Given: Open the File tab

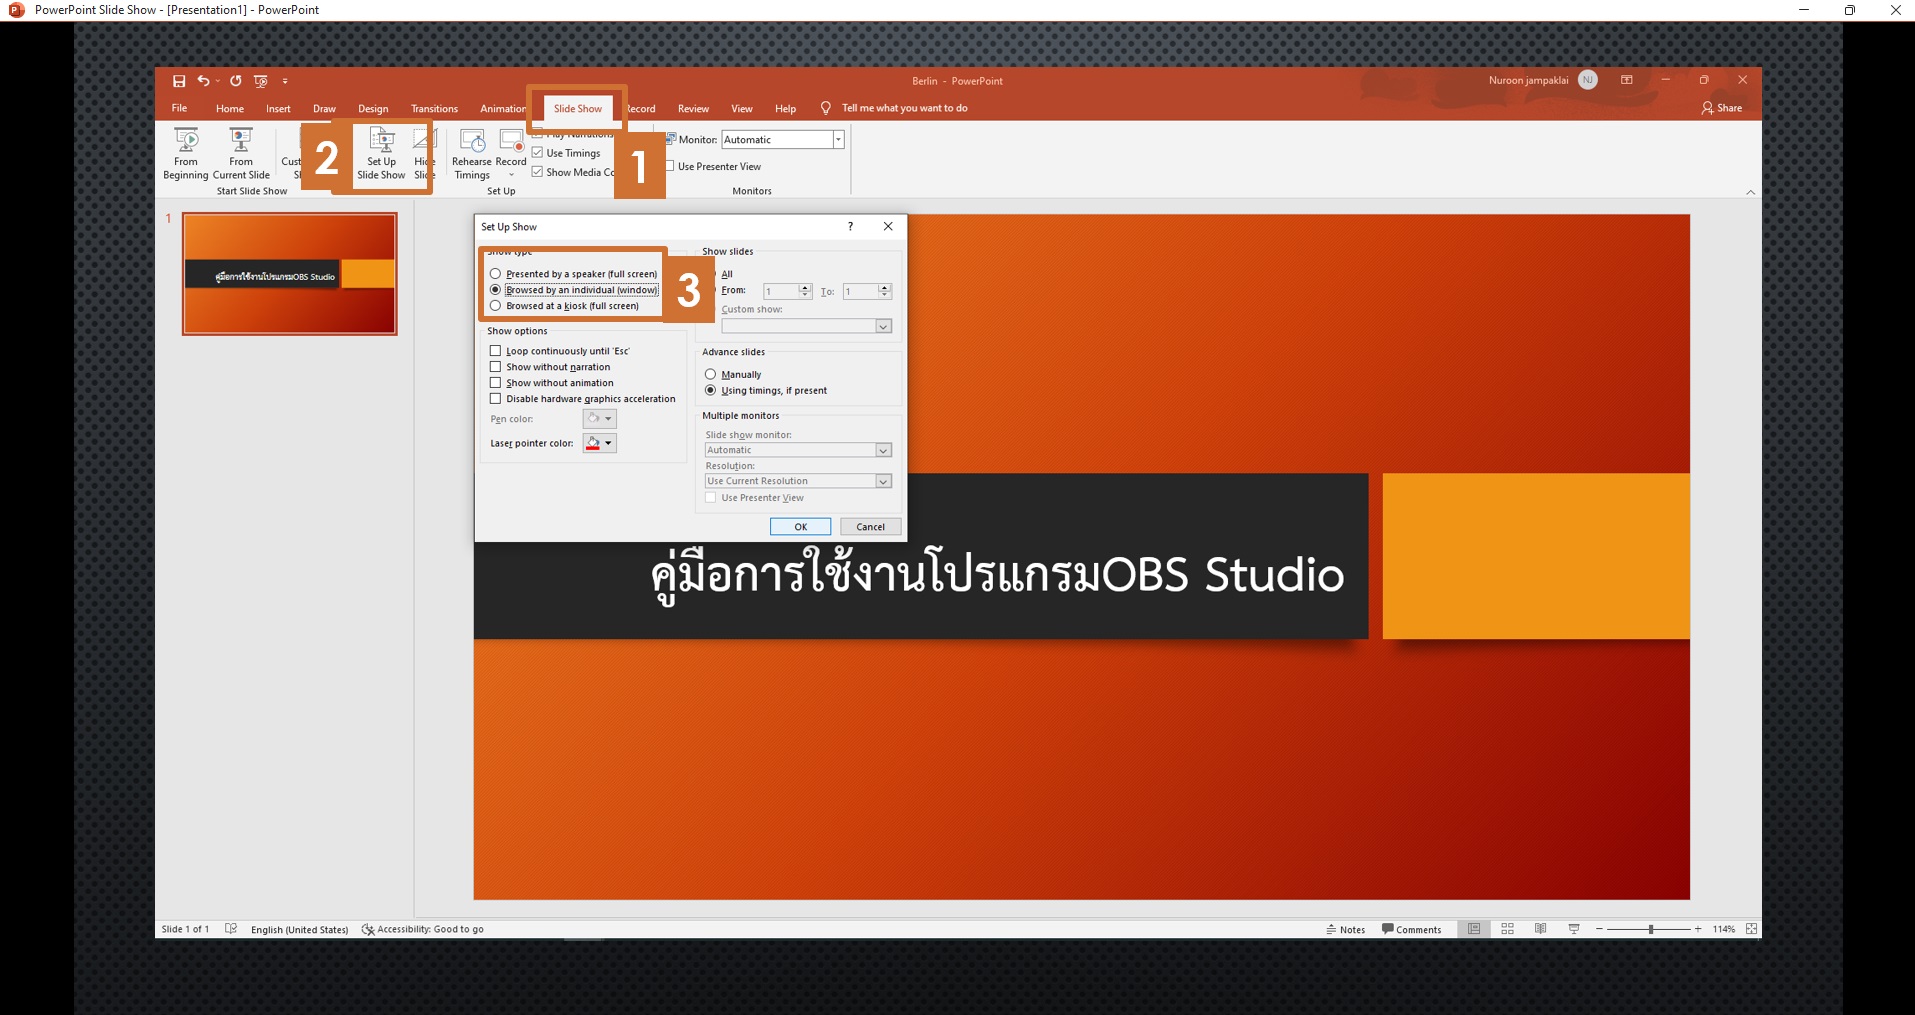Looking at the screenshot, I should point(179,108).
